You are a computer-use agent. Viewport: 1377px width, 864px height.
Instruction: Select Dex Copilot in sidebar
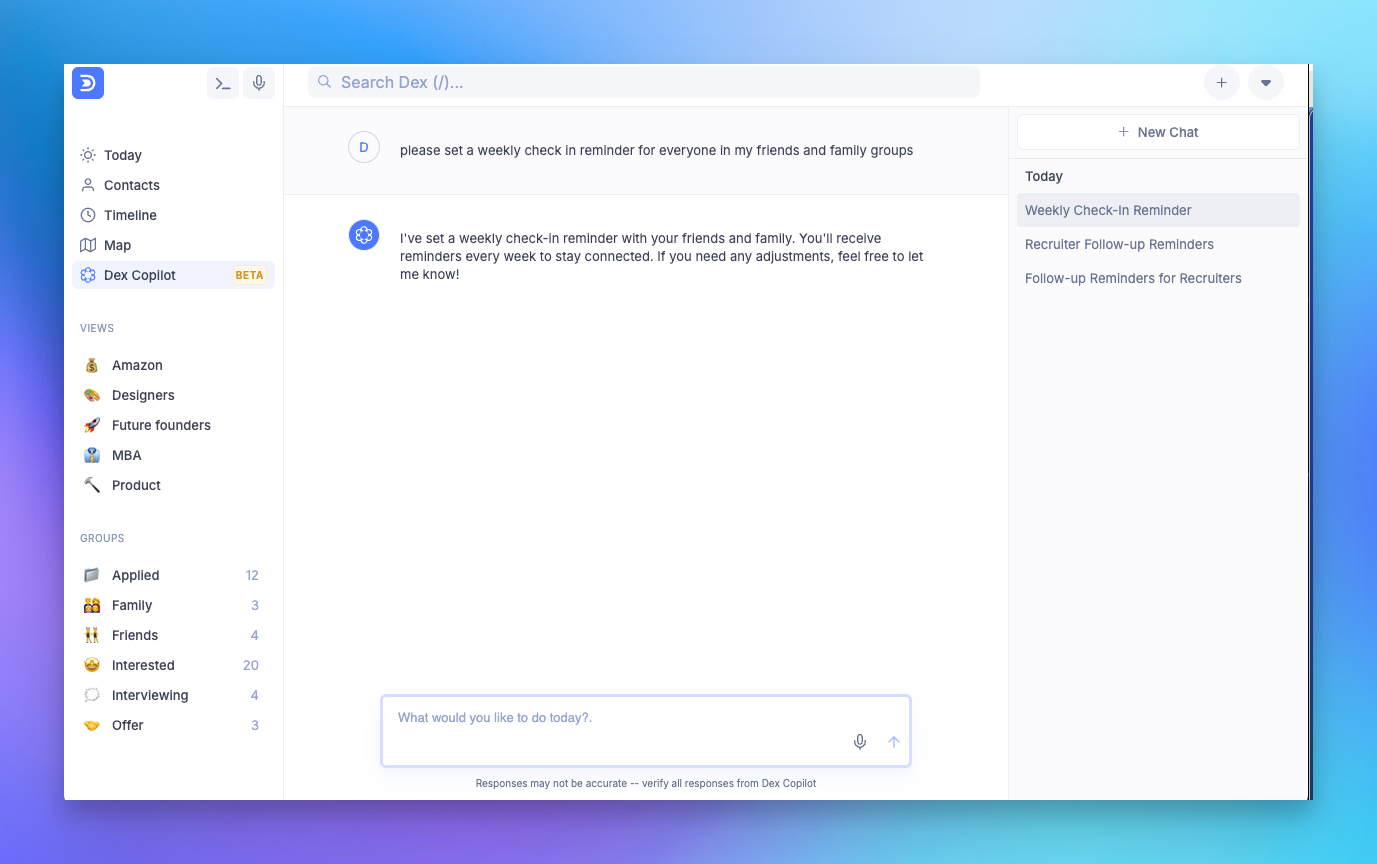click(173, 275)
